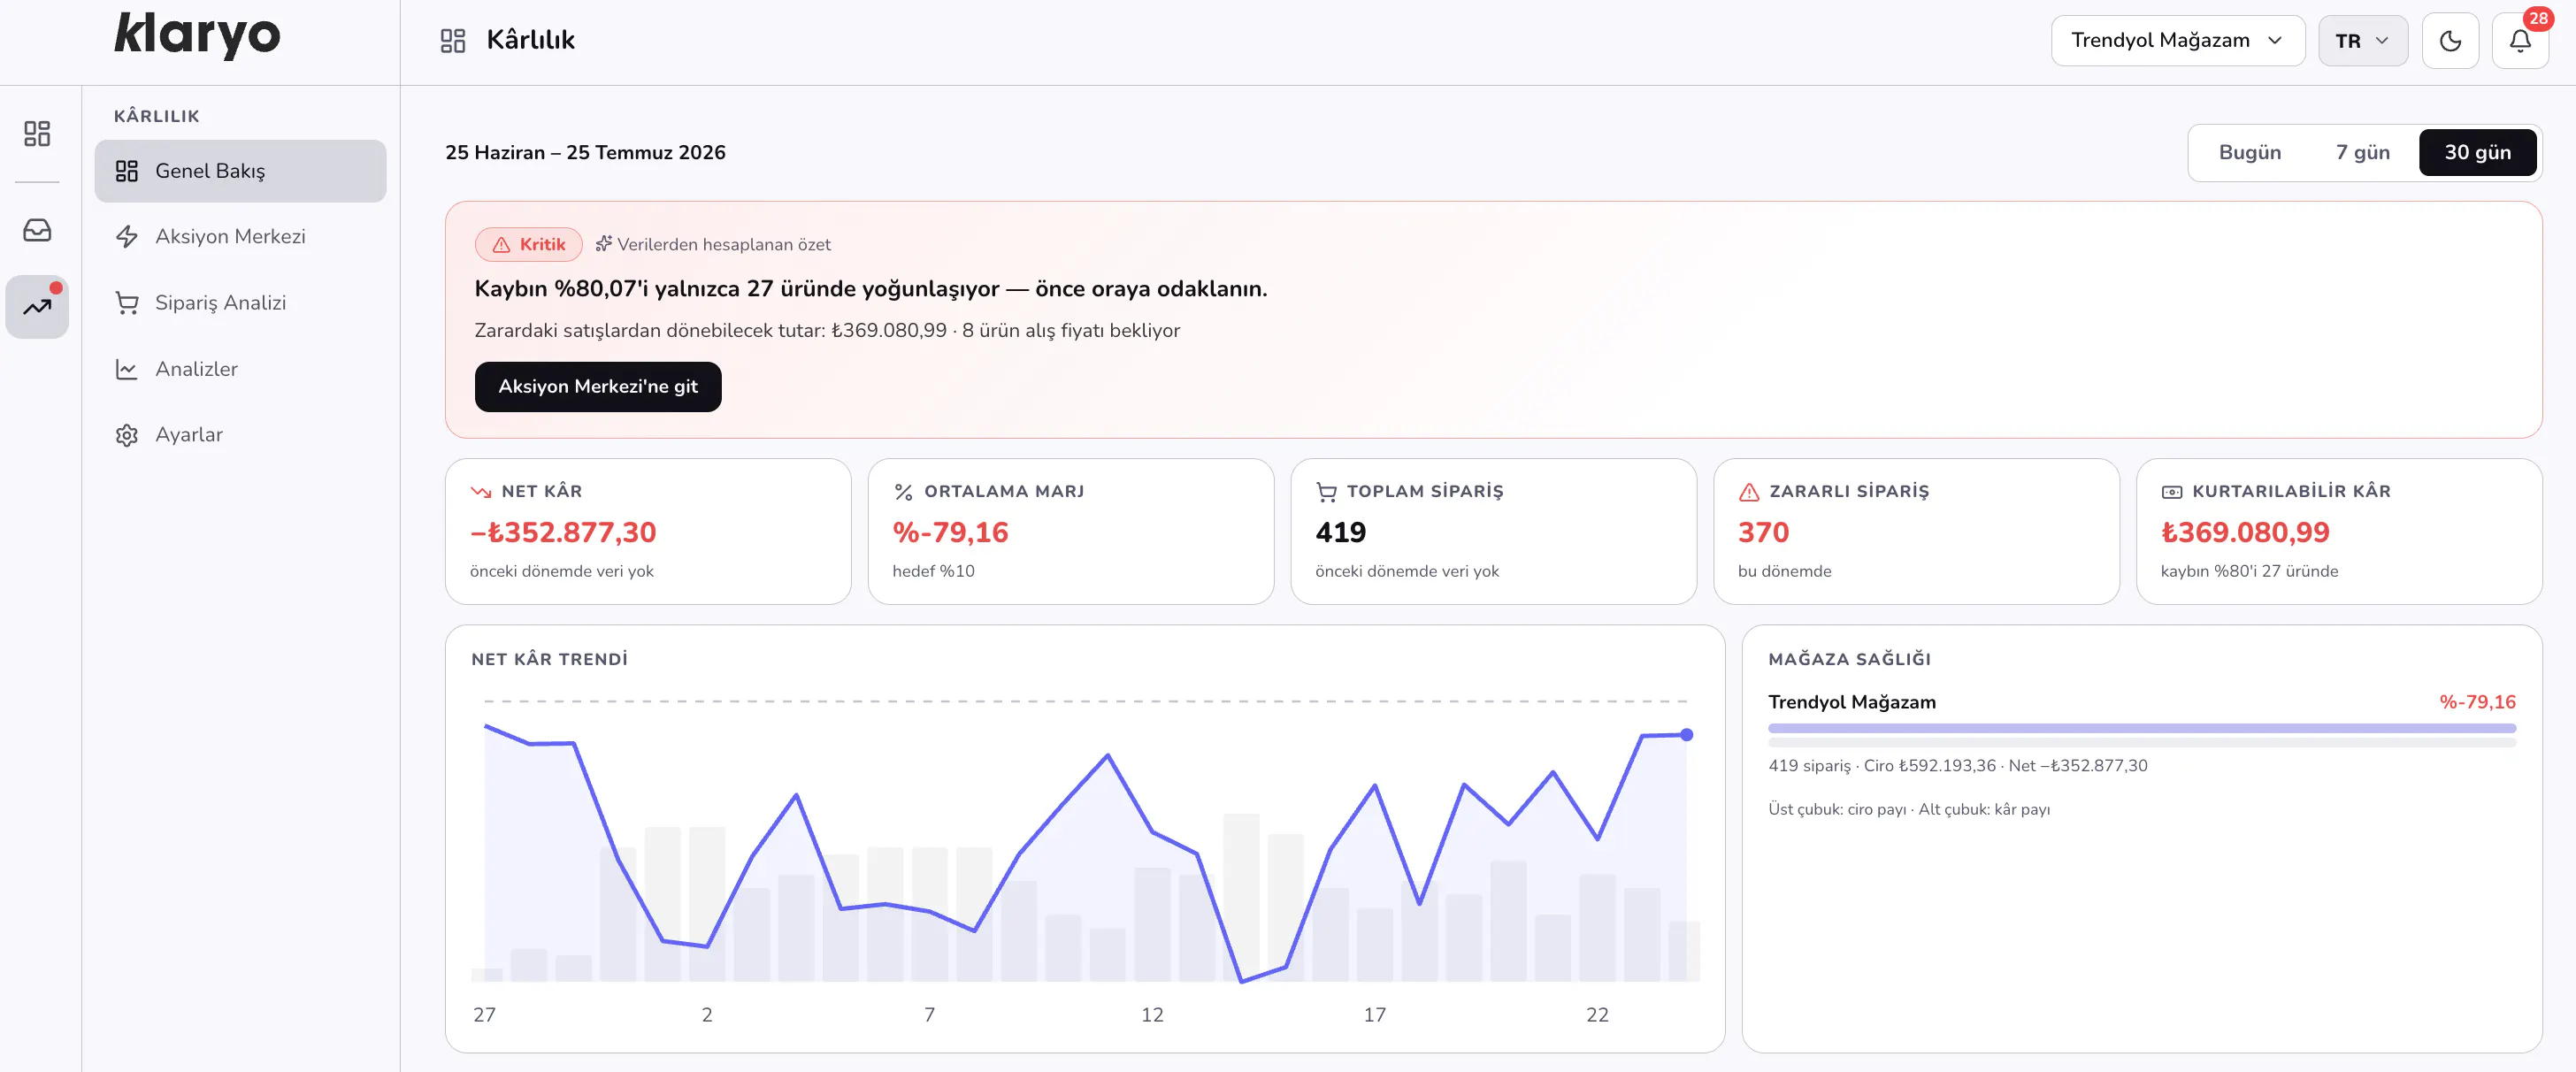
Task: Toggle dark mode moon icon
Action: click(2450, 41)
